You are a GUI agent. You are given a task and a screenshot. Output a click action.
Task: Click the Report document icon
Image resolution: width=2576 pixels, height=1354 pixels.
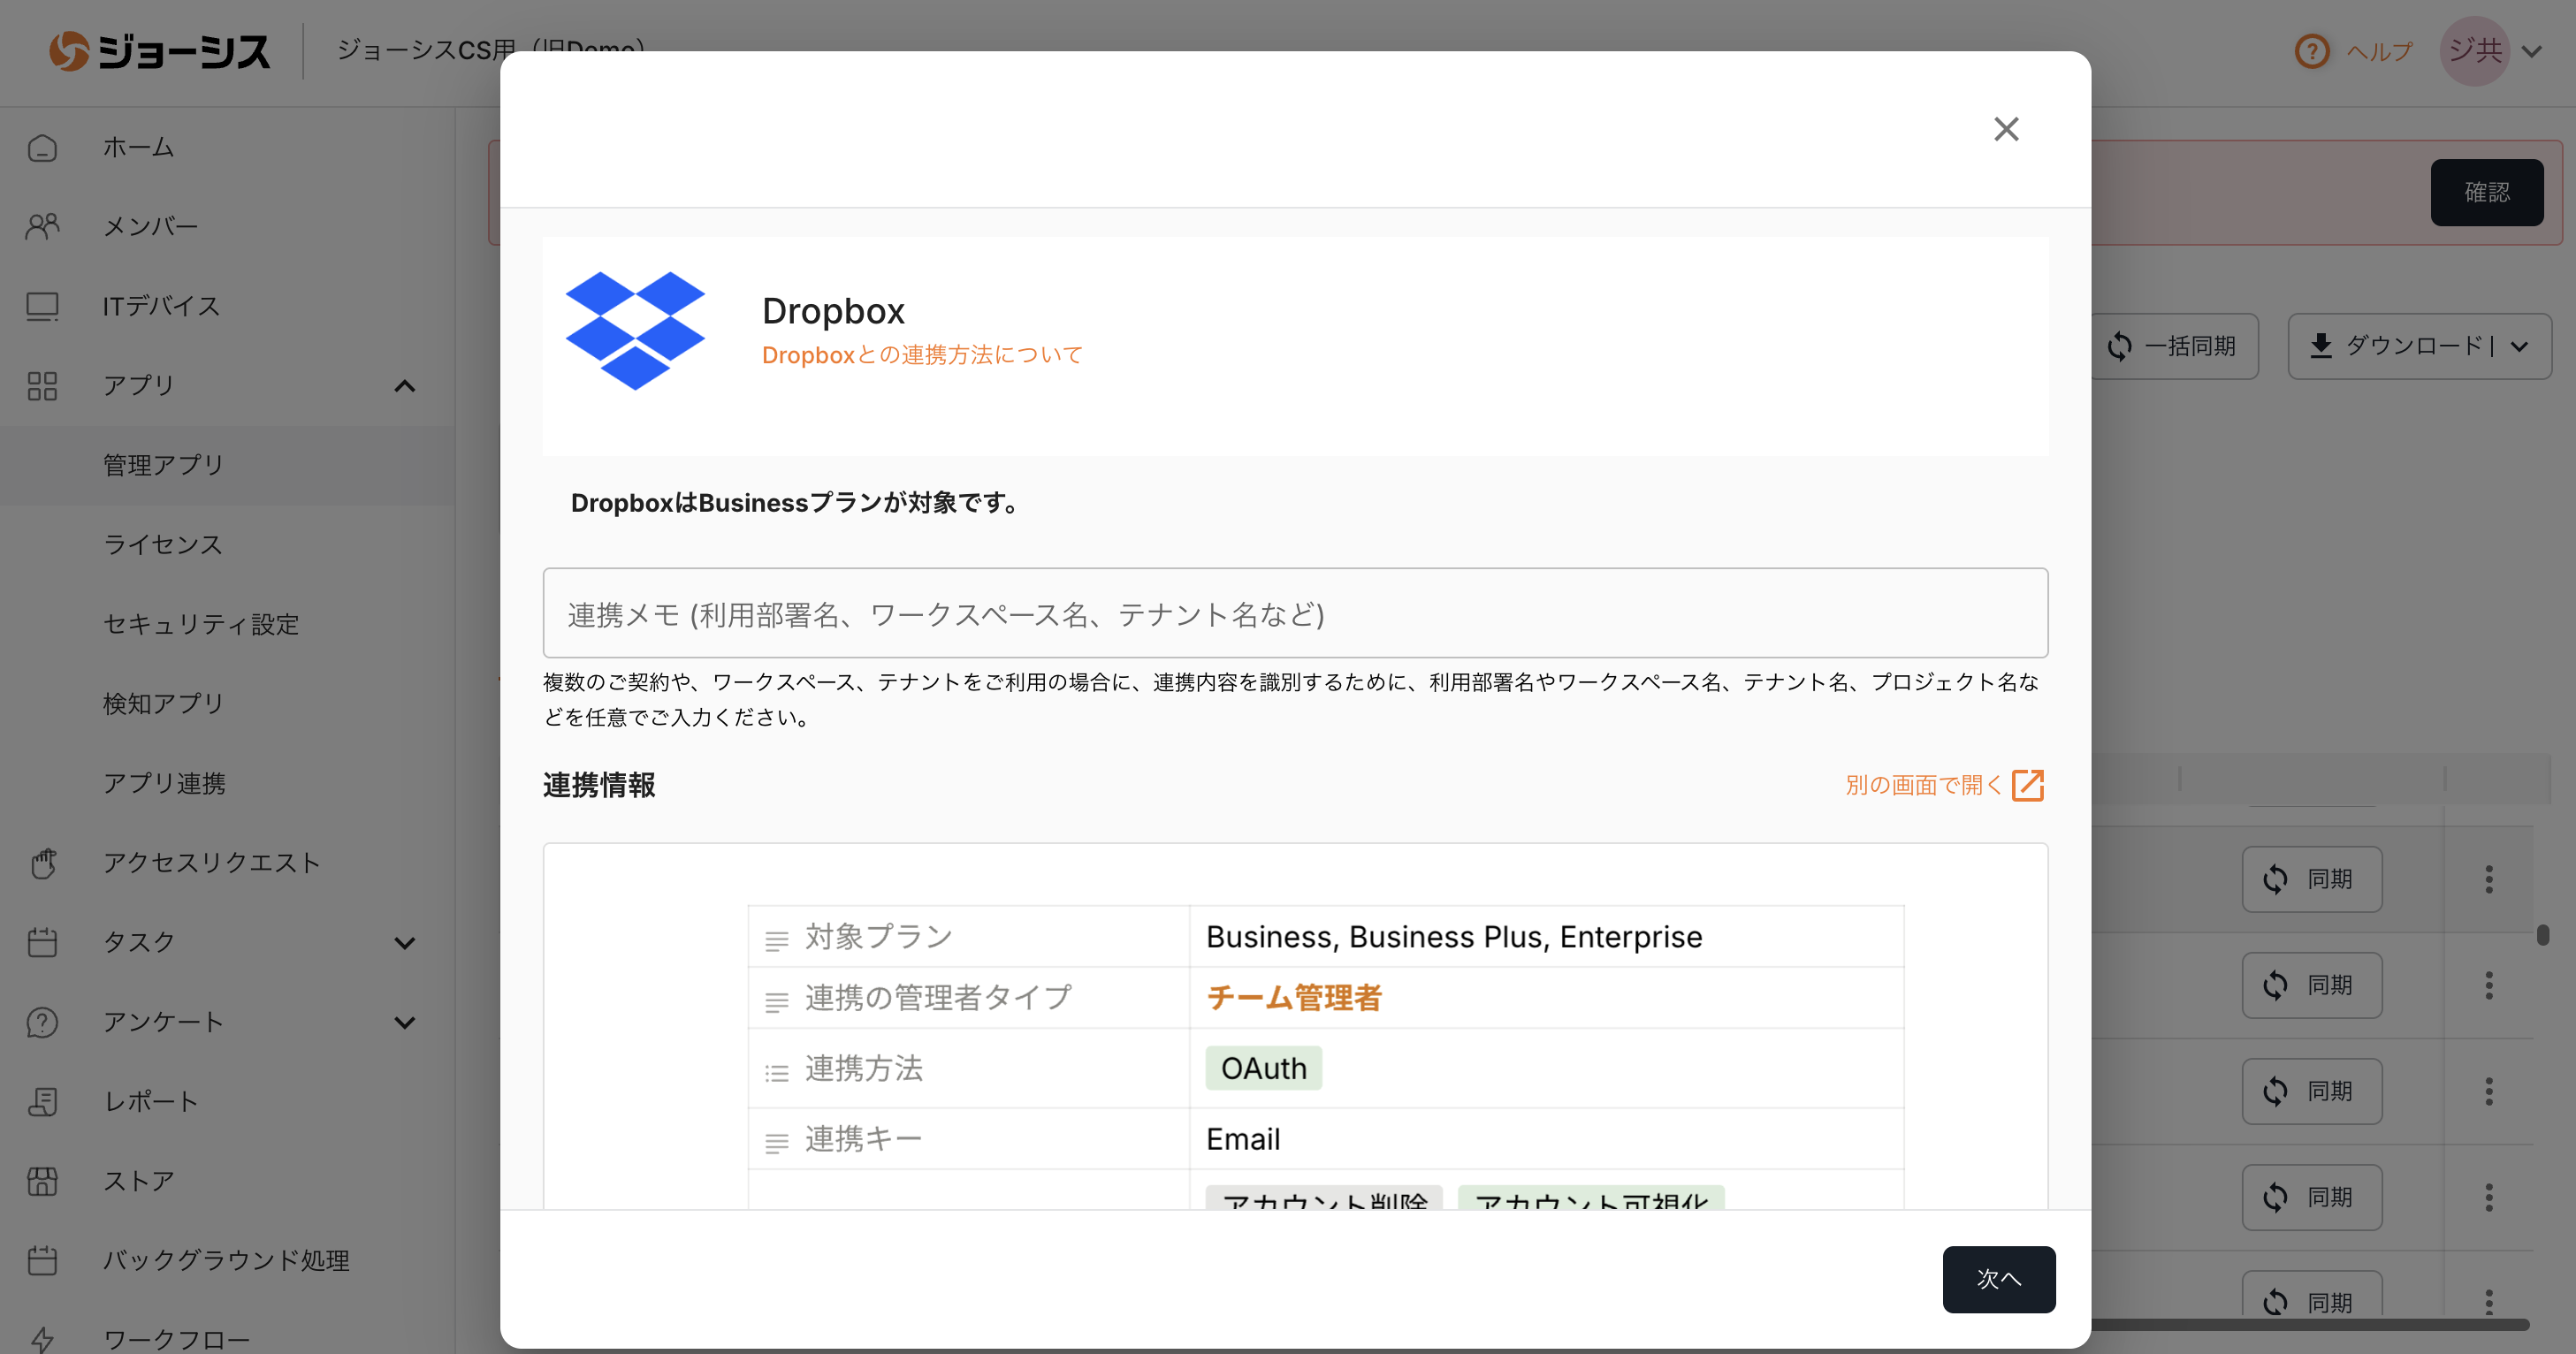42,1101
